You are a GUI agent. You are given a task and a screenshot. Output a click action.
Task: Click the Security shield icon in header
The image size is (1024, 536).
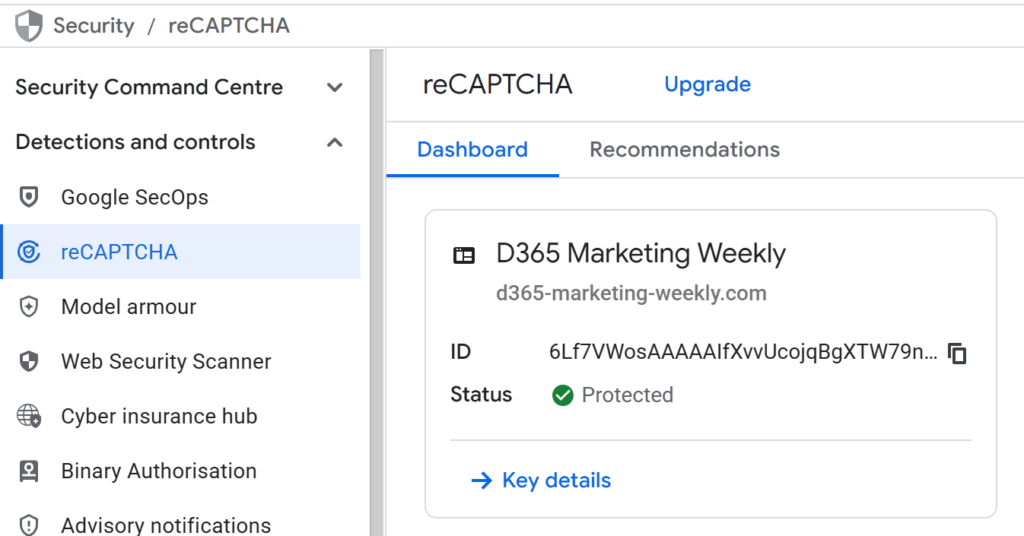[29, 25]
